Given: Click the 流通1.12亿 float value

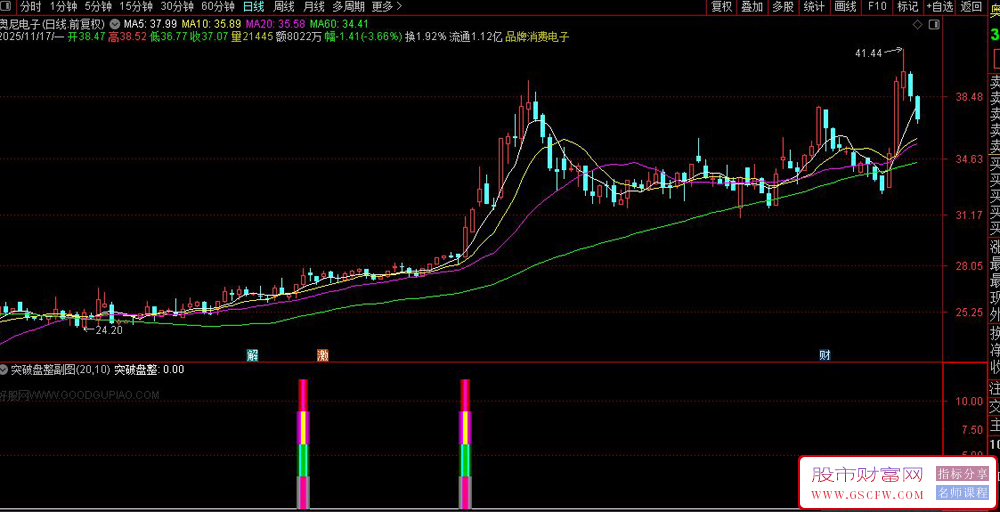Looking at the screenshot, I should [x=476, y=37].
